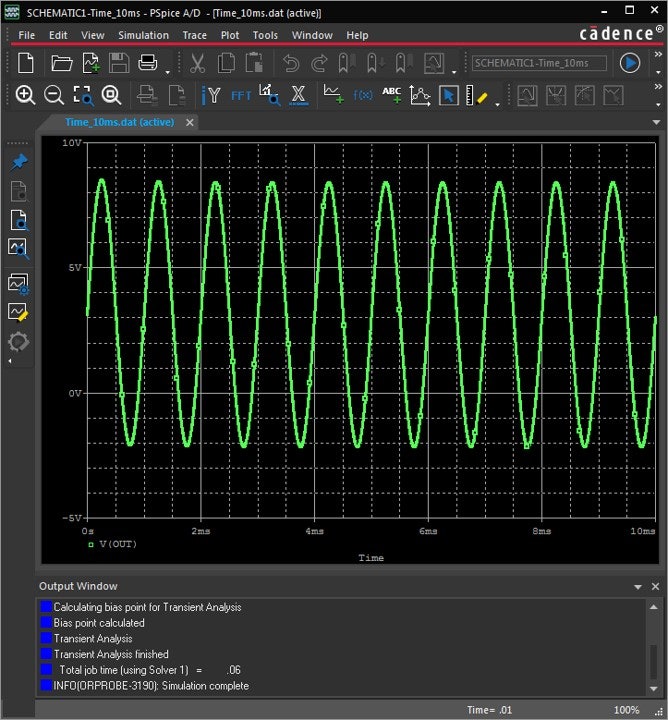Click the performance analysis chart magnifier icon
The height and width of the screenshot is (720, 668).
point(269,95)
